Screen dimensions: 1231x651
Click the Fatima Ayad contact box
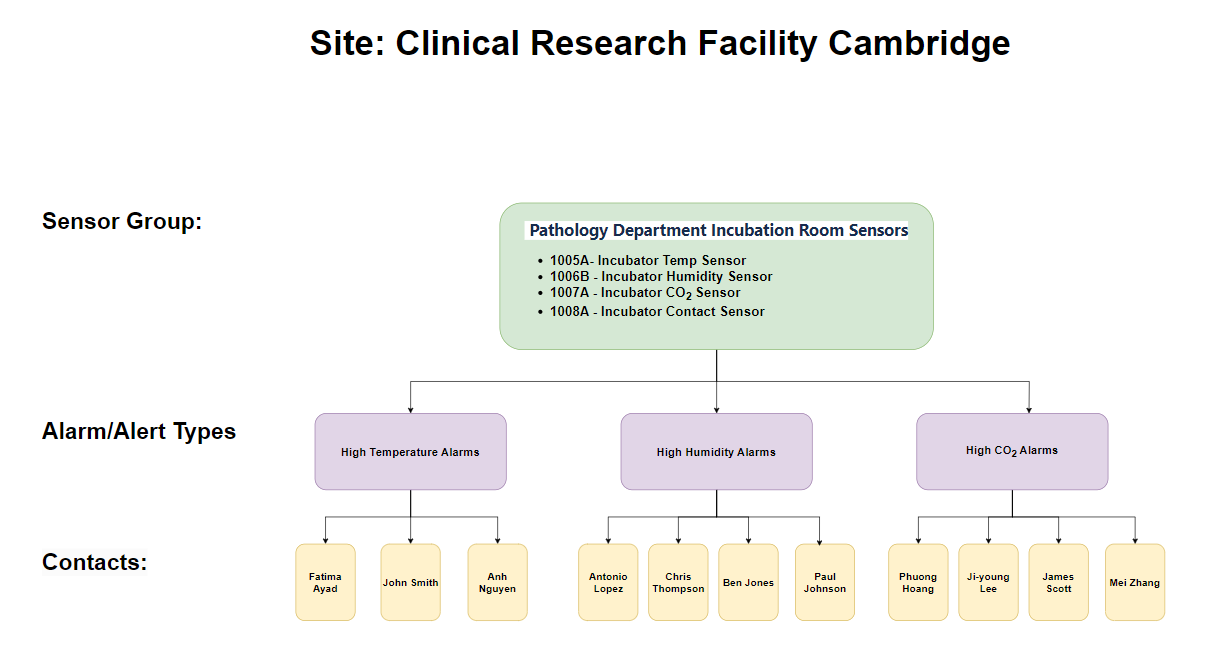[x=325, y=582]
